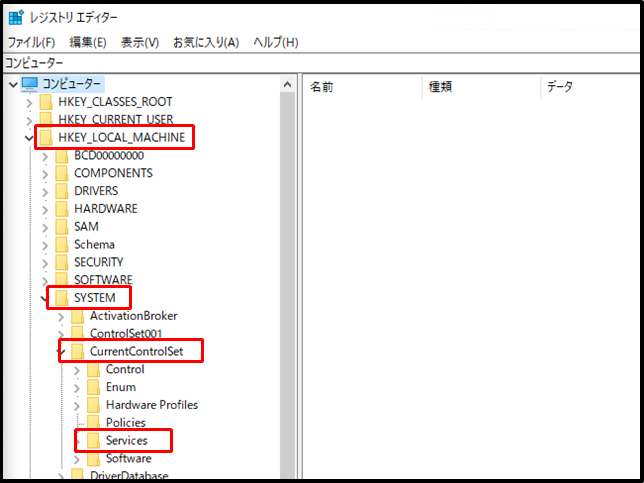This screenshot has width=644, height=483.
Task: Select Enum folder icon
Action: 94,387
